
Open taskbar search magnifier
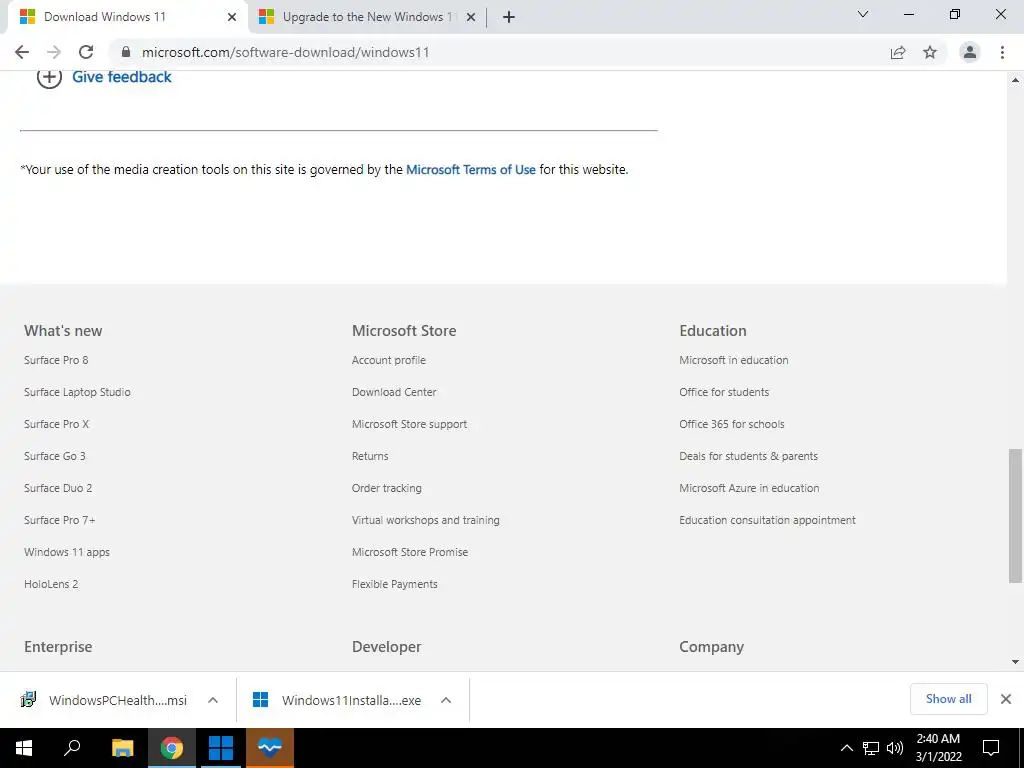[72, 748]
